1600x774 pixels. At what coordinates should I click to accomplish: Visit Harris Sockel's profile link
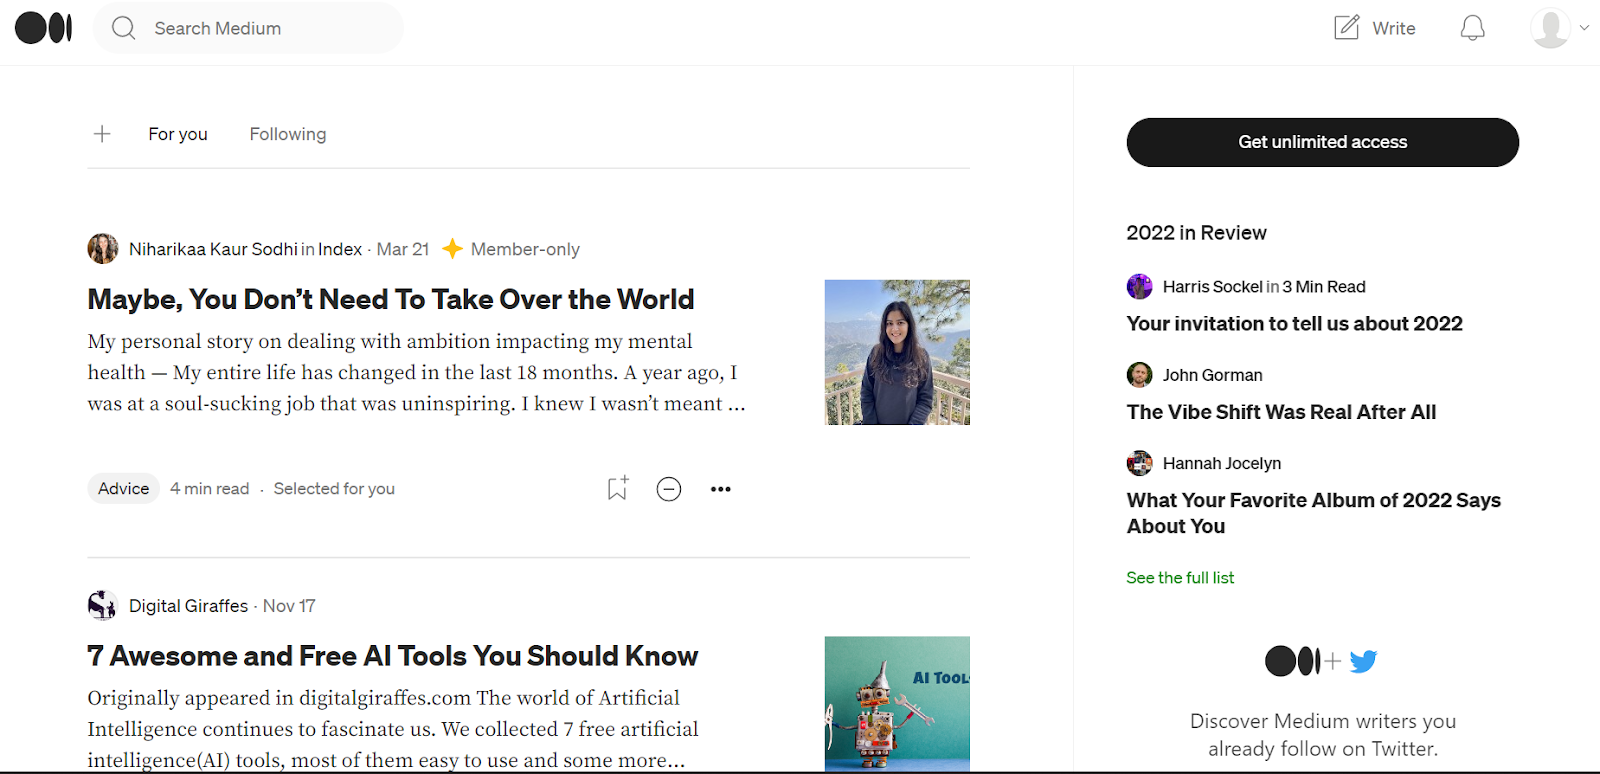click(x=1213, y=287)
